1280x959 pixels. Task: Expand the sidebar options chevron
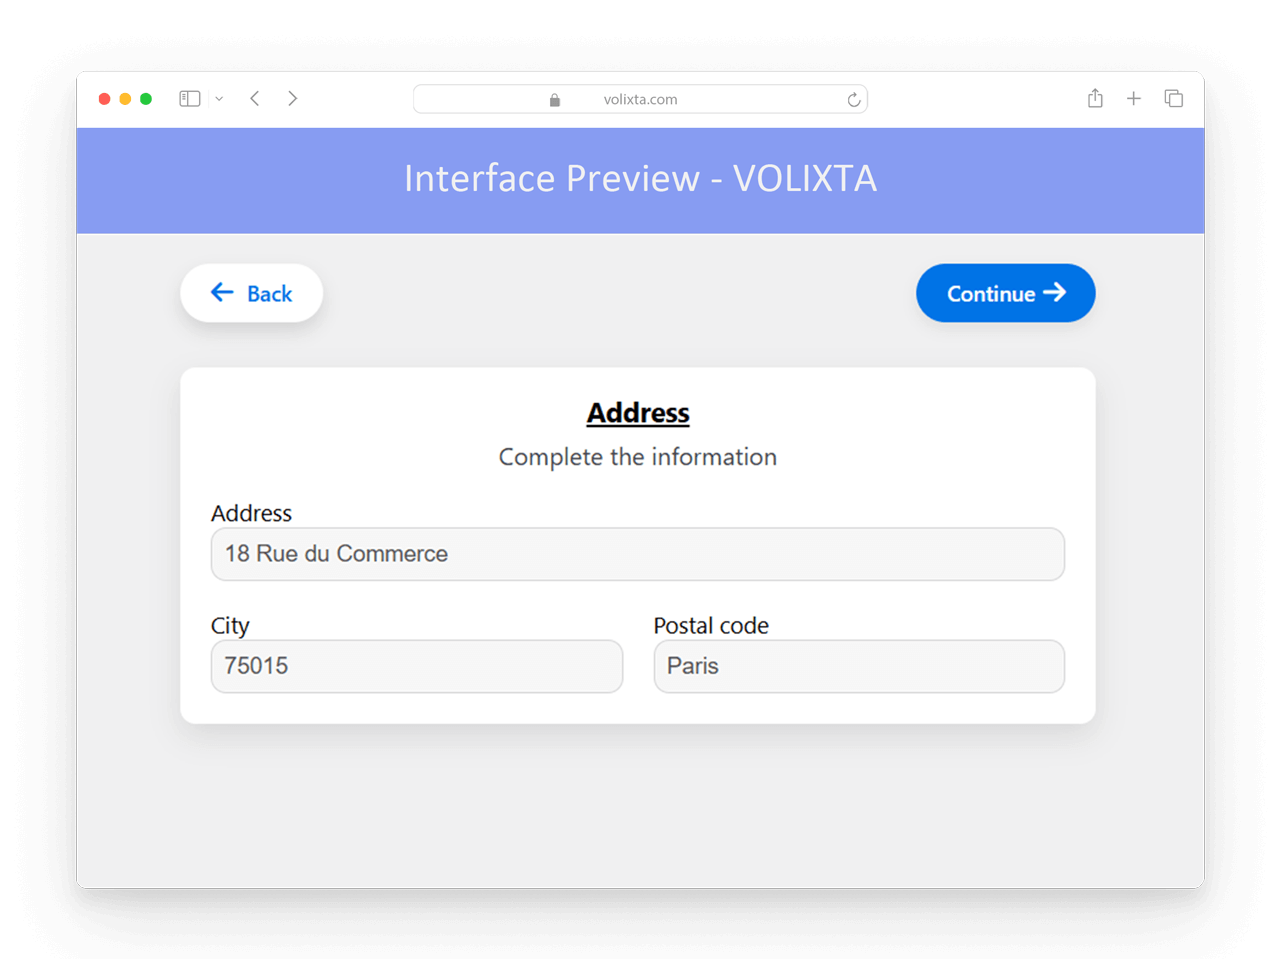pos(219,99)
